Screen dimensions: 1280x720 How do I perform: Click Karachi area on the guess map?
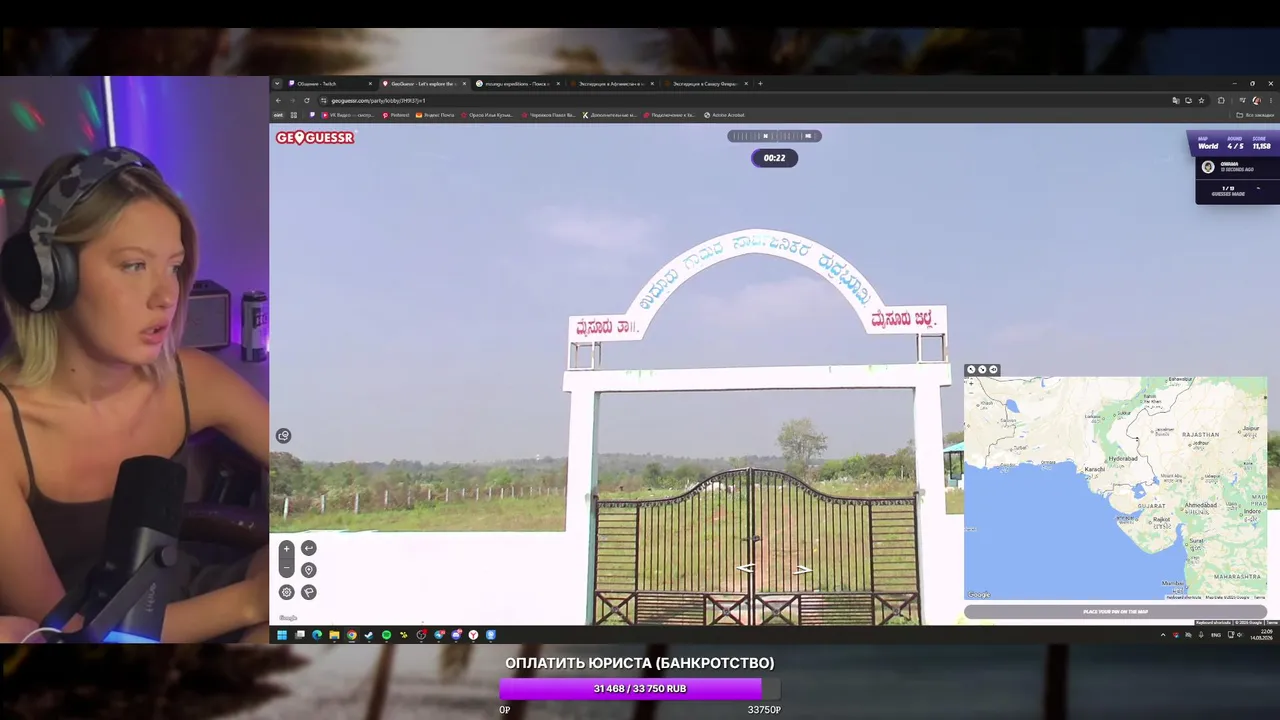tap(1094, 469)
